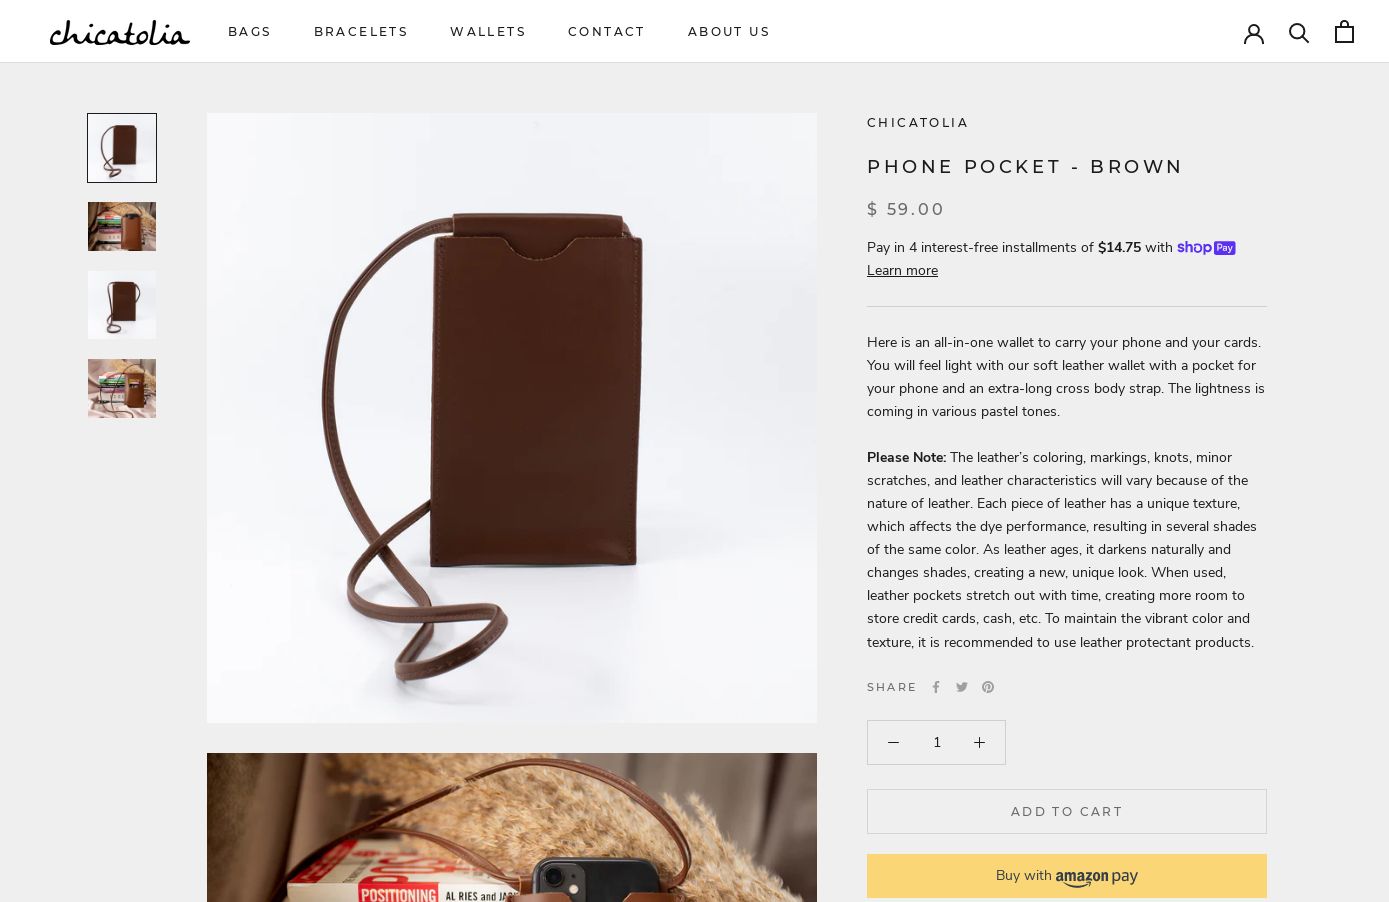Share on Facebook icon
Screen dimensions: 1389x902
tap(936, 687)
